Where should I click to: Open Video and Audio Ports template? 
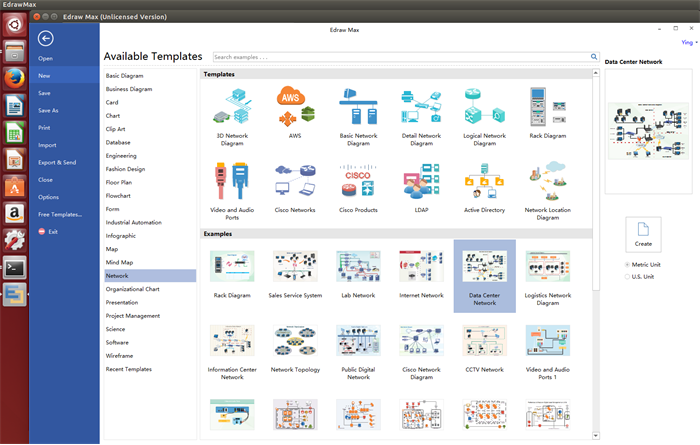pos(232,191)
